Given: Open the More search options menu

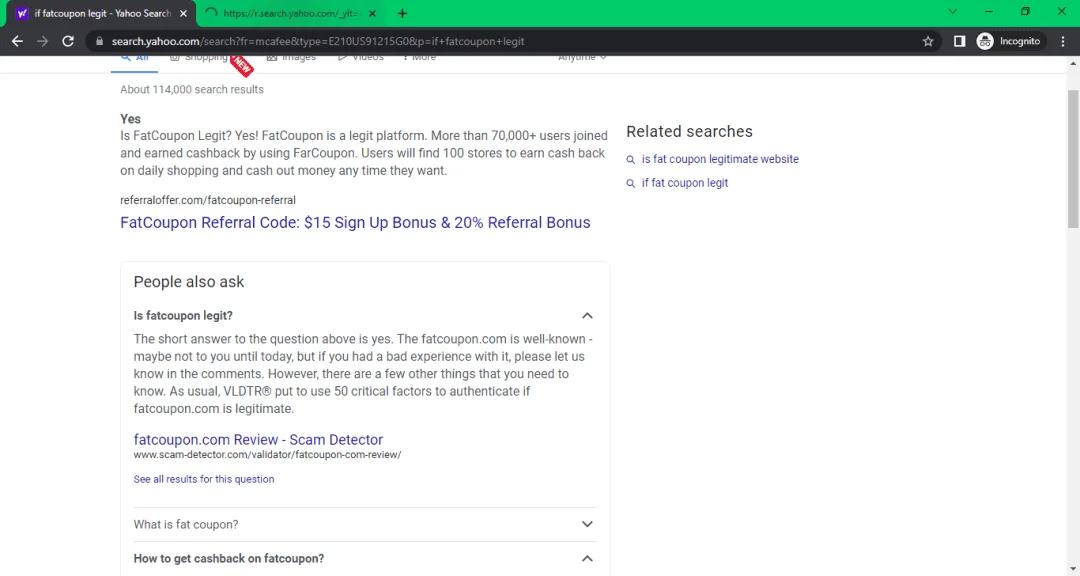Looking at the screenshot, I should (419, 57).
